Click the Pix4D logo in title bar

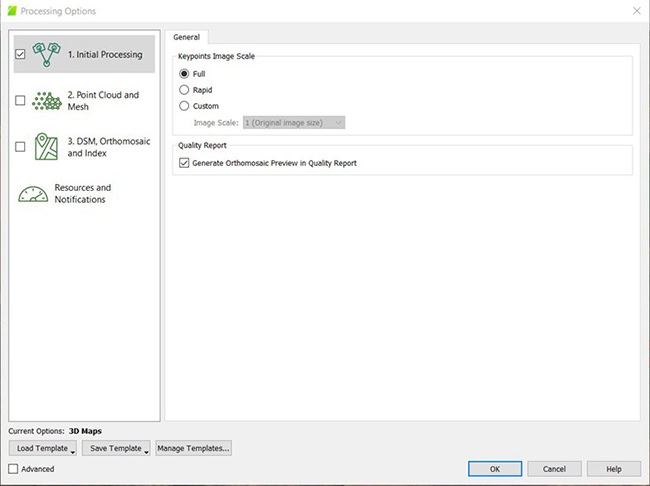tap(12, 11)
